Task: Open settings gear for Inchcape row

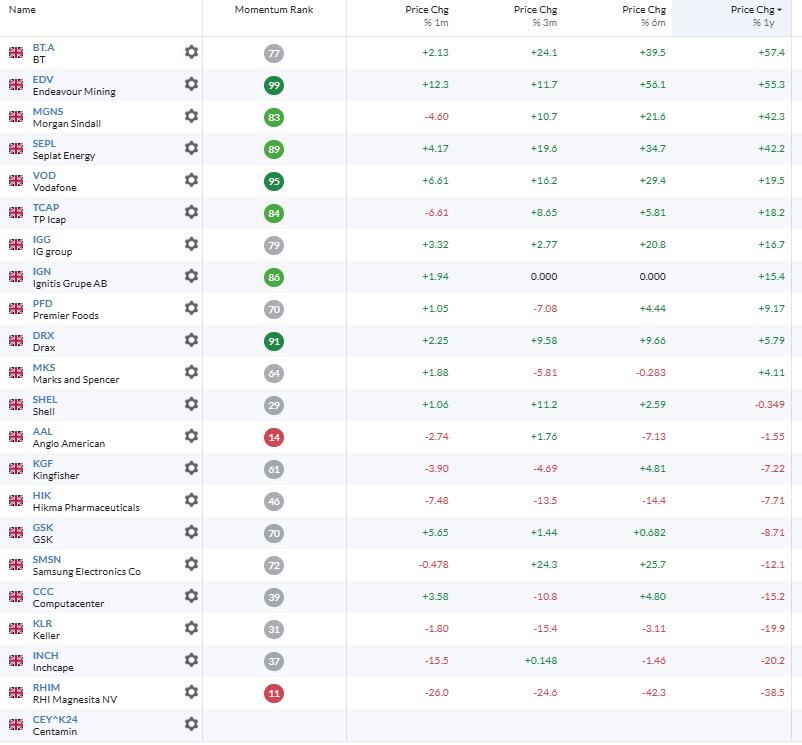Action: (x=191, y=660)
